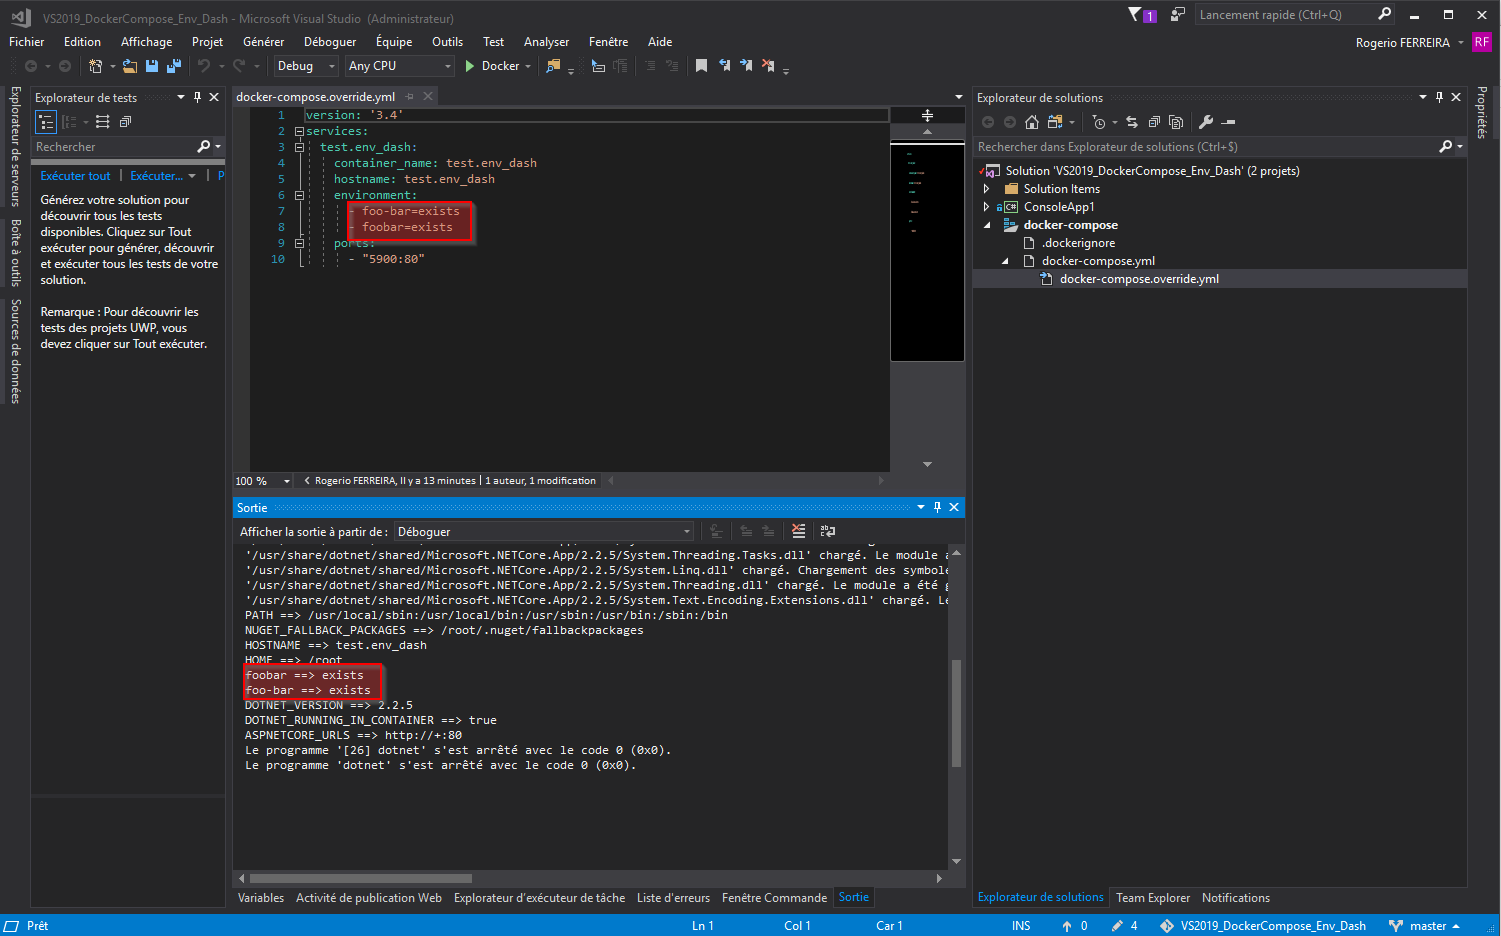
Task: Click Pending Changes Filter clock icon
Action: tap(1099, 122)
